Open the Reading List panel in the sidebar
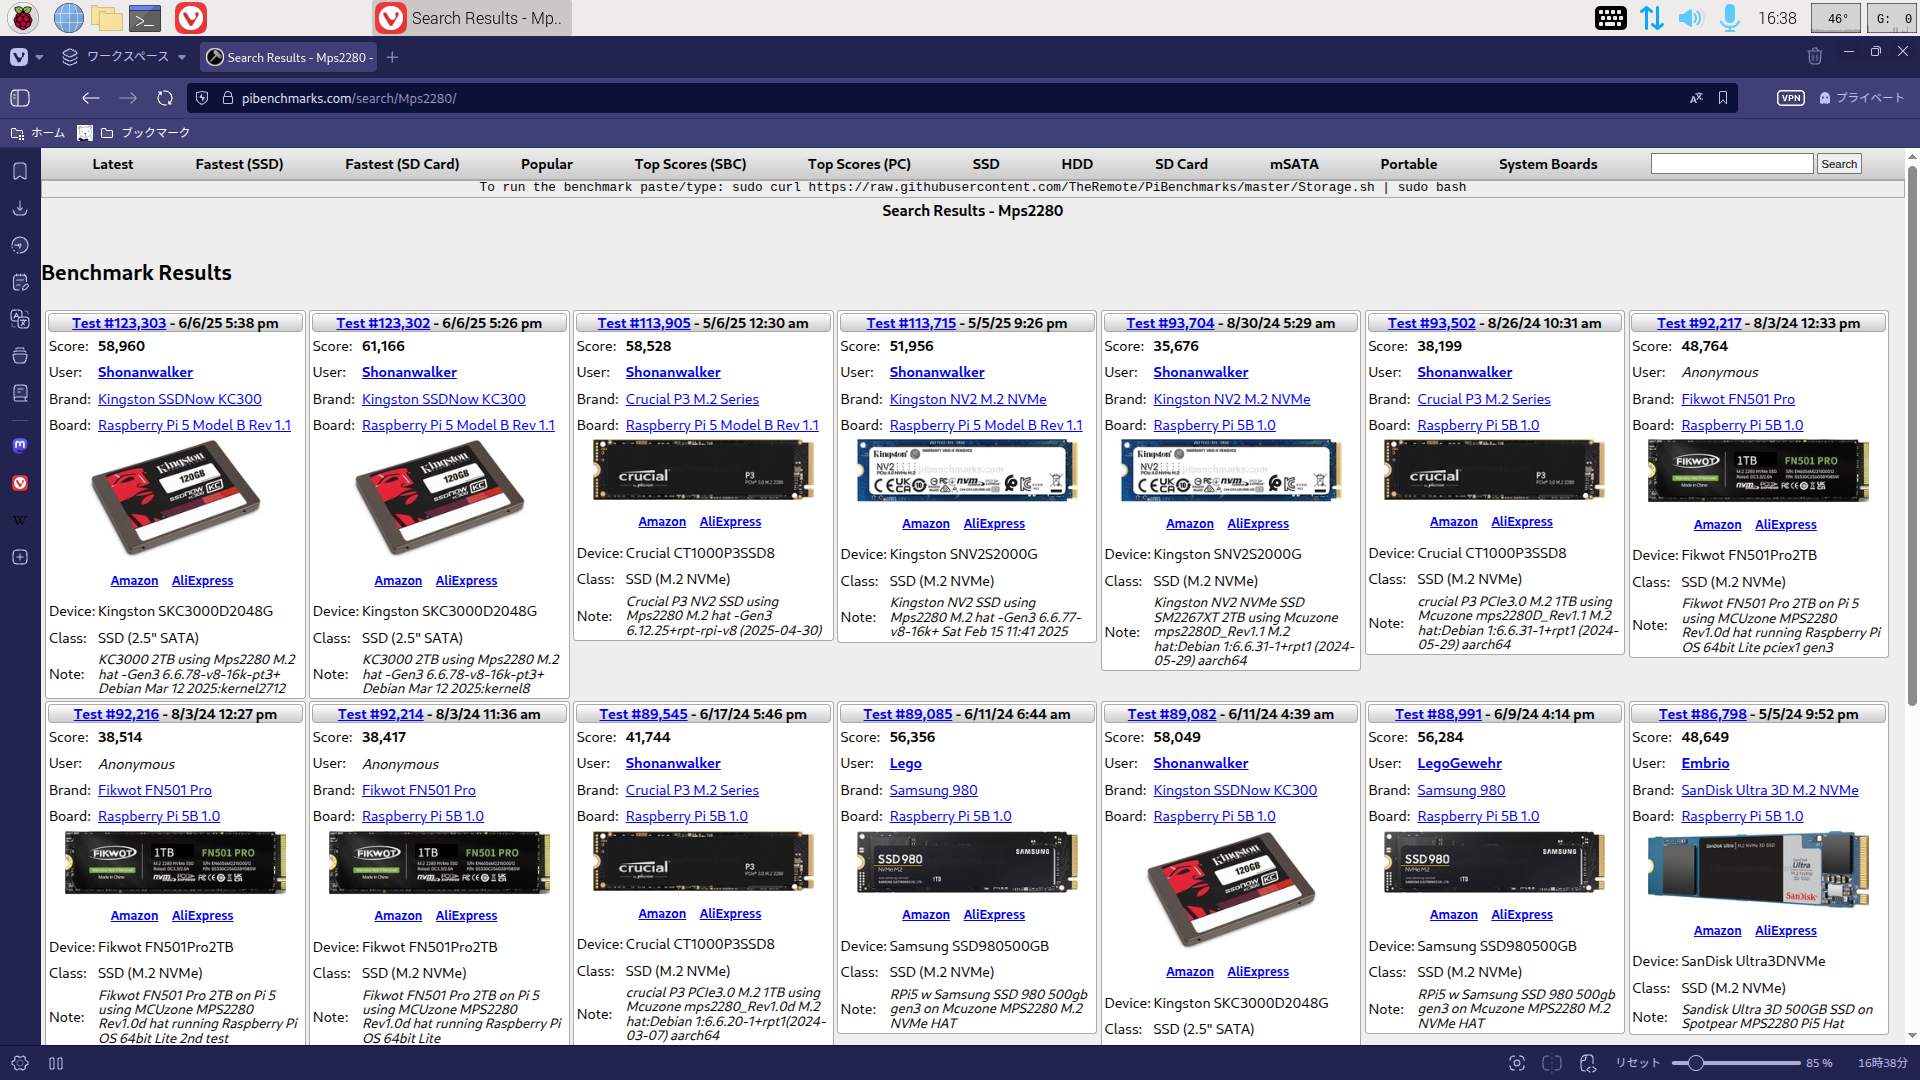1920x1080 pixels. (20, 393)
